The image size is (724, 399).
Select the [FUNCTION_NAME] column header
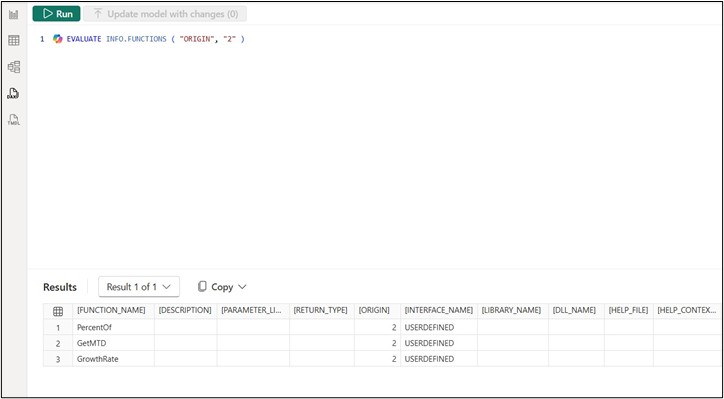pos(111,310)
